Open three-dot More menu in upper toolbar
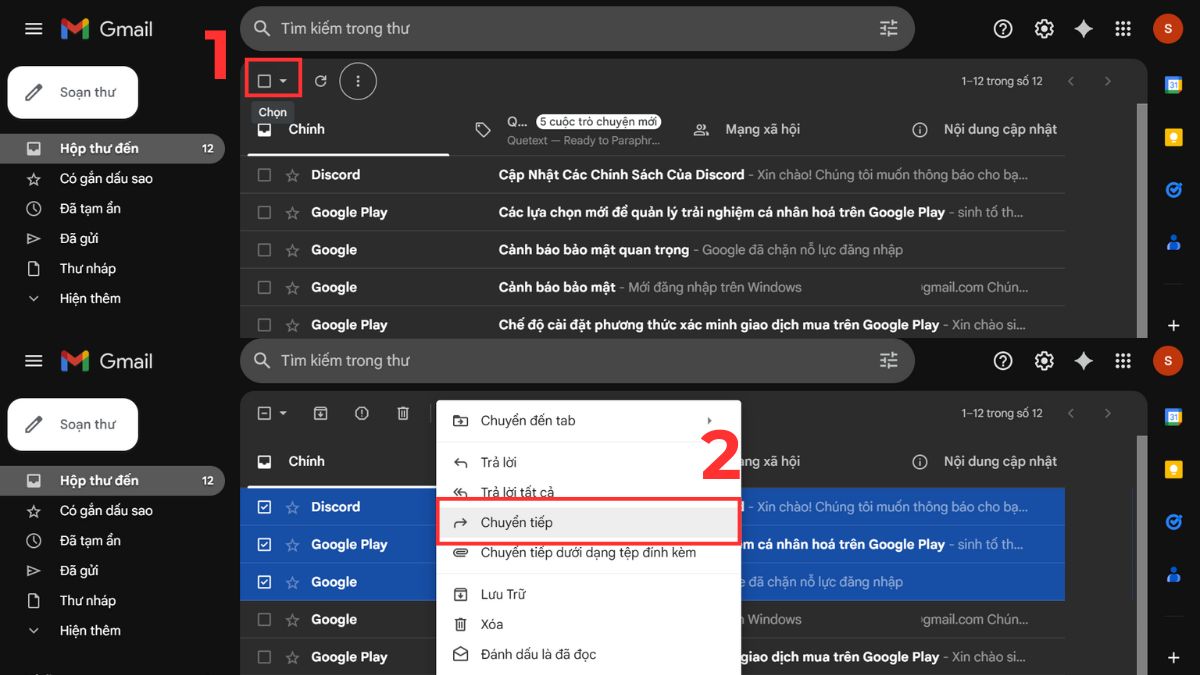Viewport: 1200px width, 675px height. click(x=358, y=81)
